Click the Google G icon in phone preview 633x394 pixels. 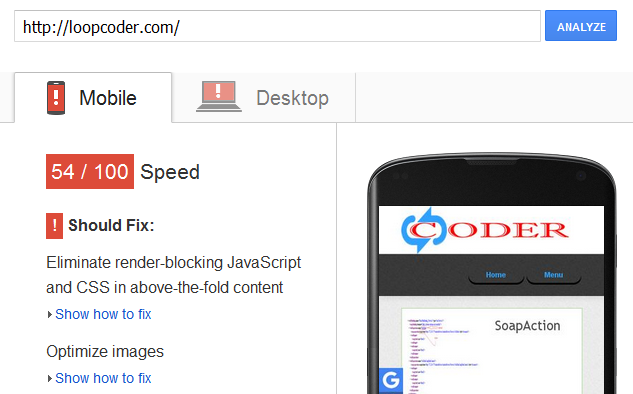tap(391, 380)
